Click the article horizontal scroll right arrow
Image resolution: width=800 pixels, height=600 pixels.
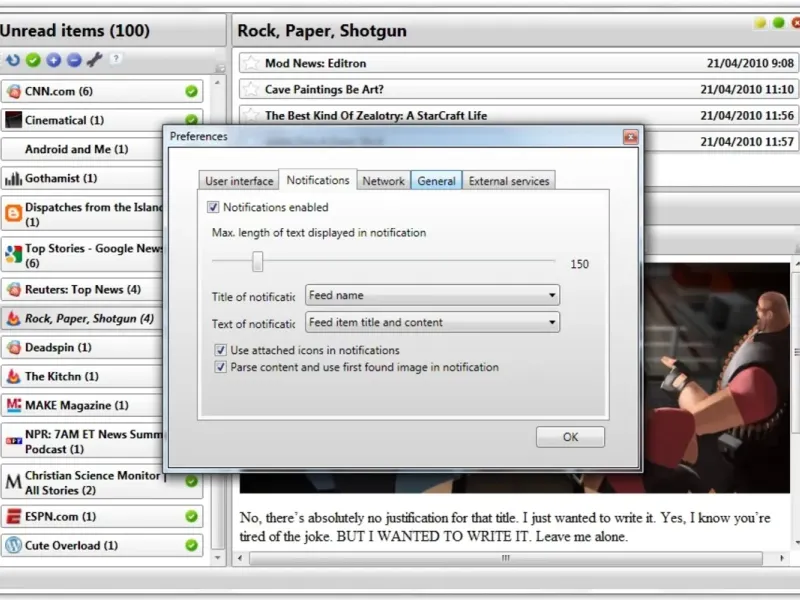point(782,558)
